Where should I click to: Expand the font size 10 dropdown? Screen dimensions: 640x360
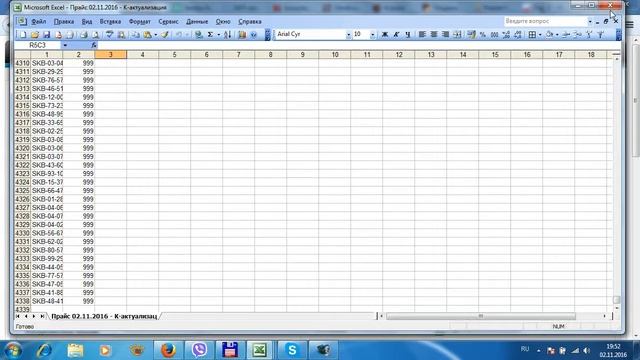pos(372,35)
